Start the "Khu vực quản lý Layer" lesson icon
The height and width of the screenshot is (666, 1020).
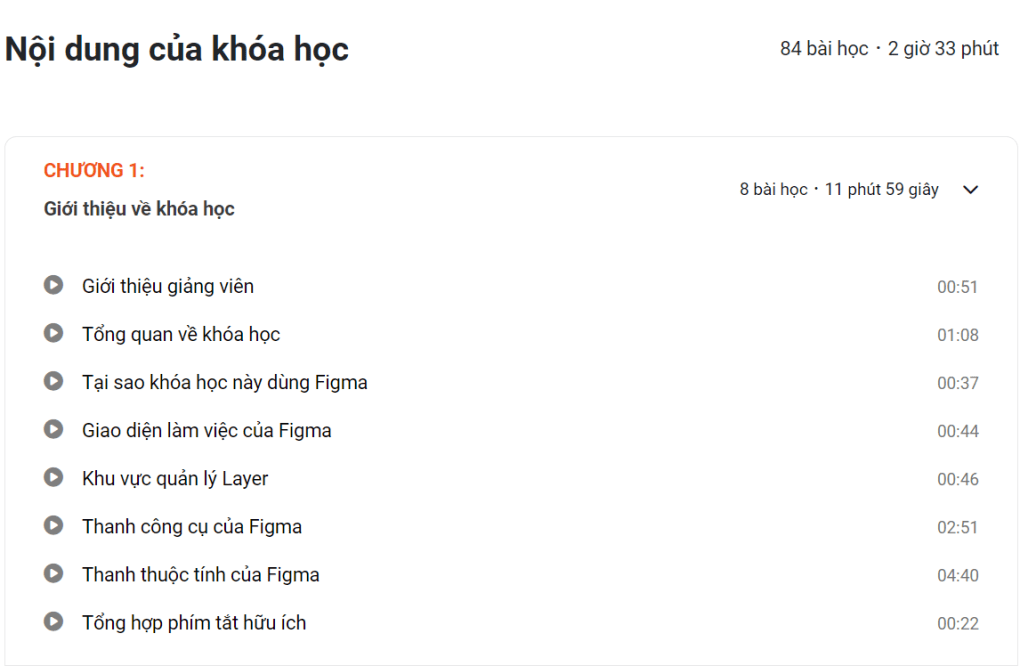click(x=53, y=478)
